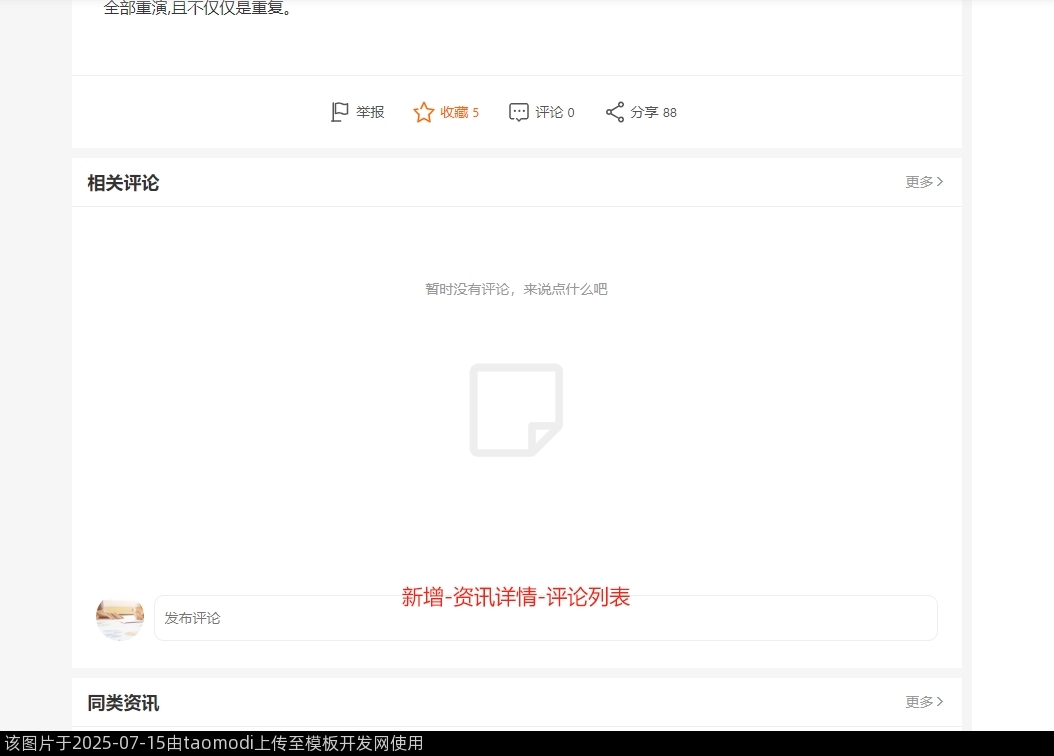The height and width of the screenshot is (756, 1054).
Task: Select the 同类资讯 section heading
Action: 123,703
